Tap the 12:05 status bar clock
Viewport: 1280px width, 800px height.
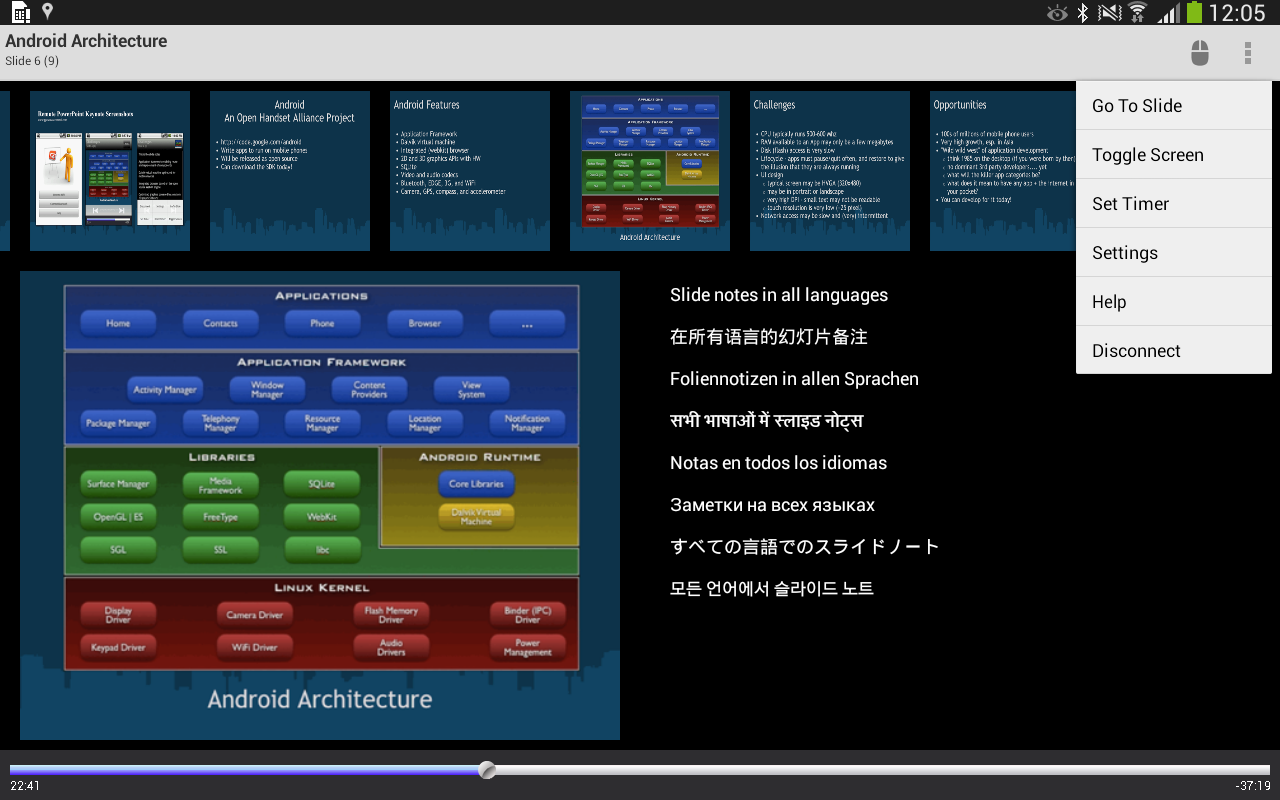point(1237,13)
